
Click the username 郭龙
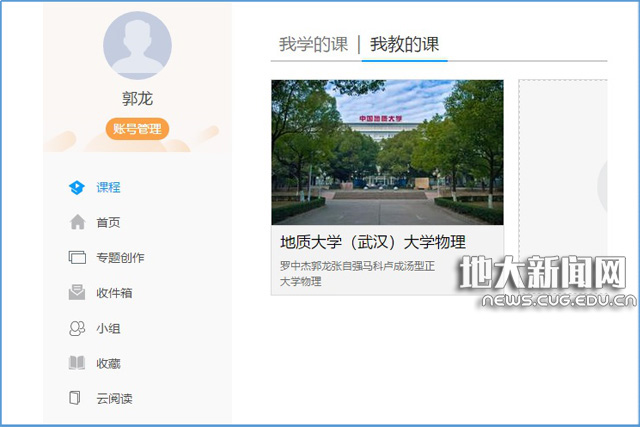click(137, 98)
